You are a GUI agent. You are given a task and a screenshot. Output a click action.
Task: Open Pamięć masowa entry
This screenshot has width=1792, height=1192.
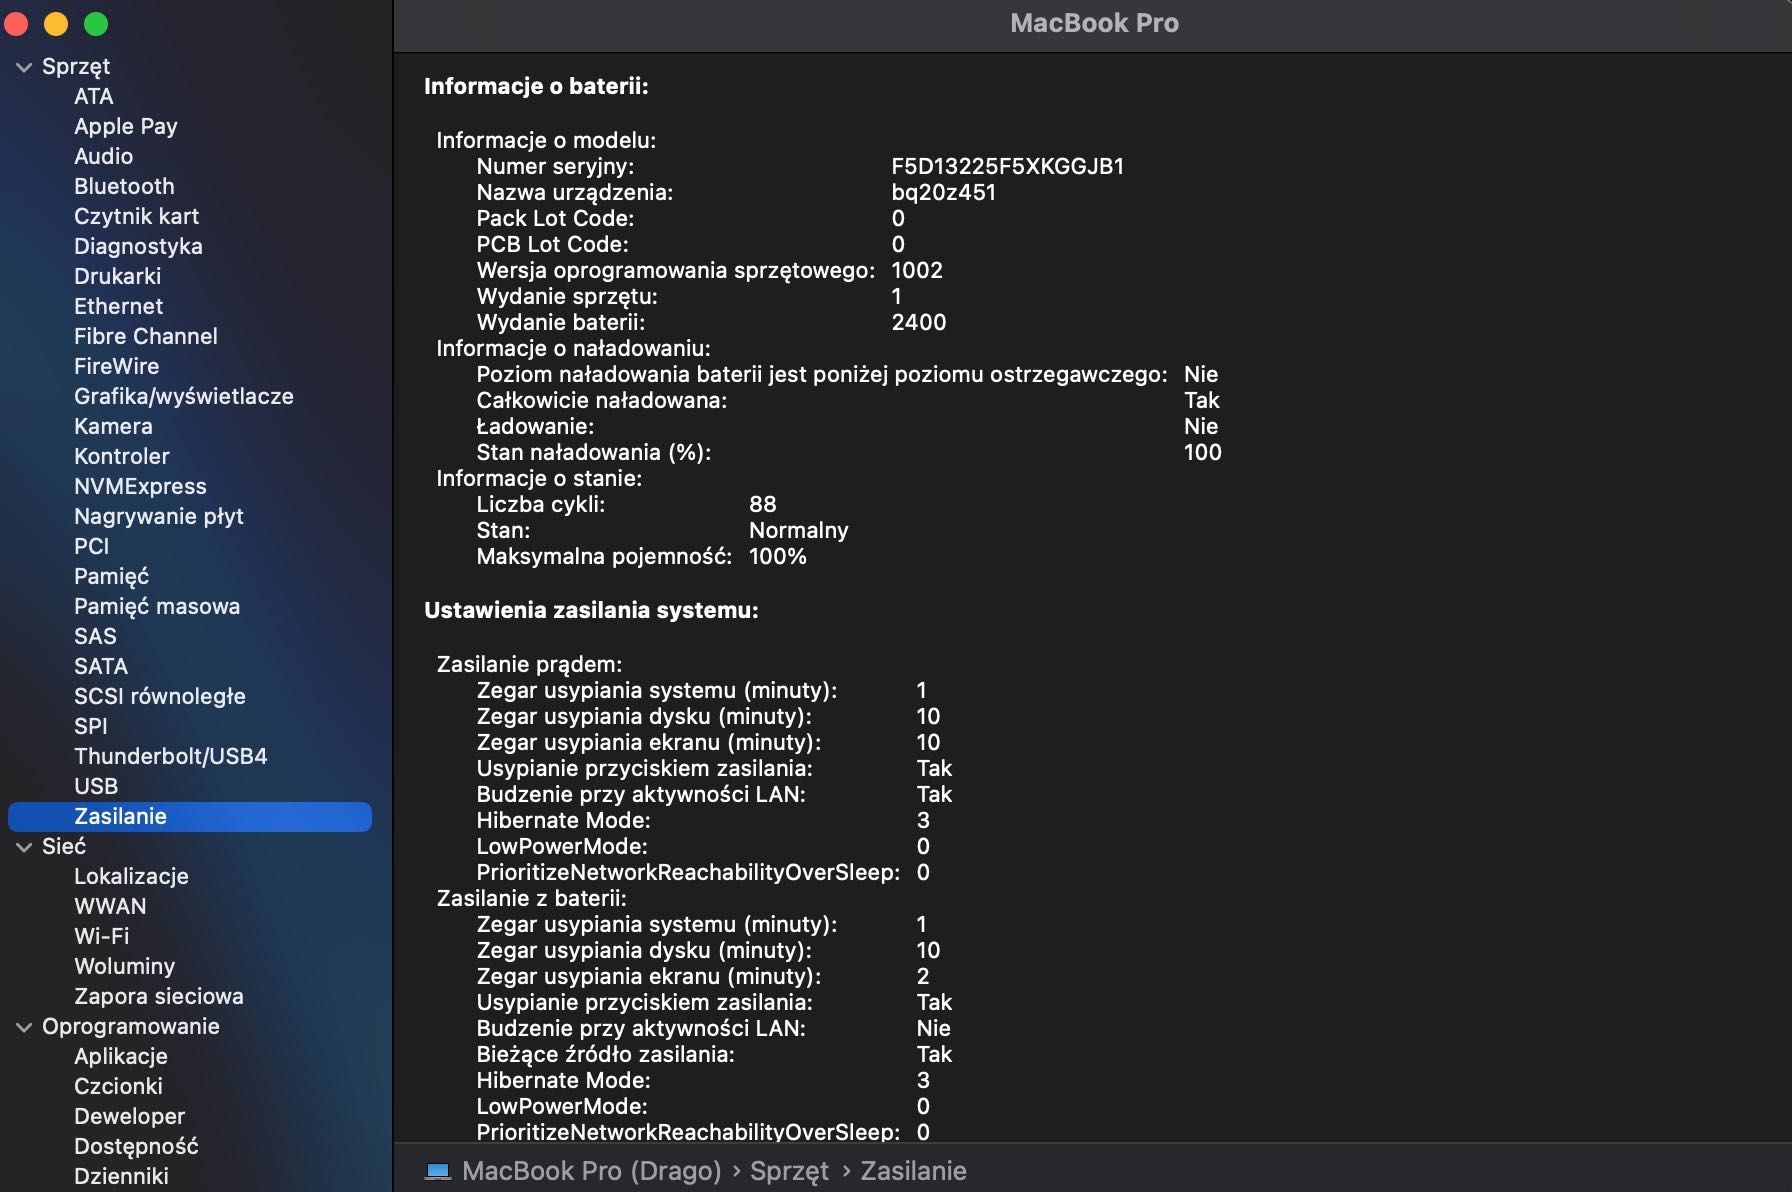[157, 606]
